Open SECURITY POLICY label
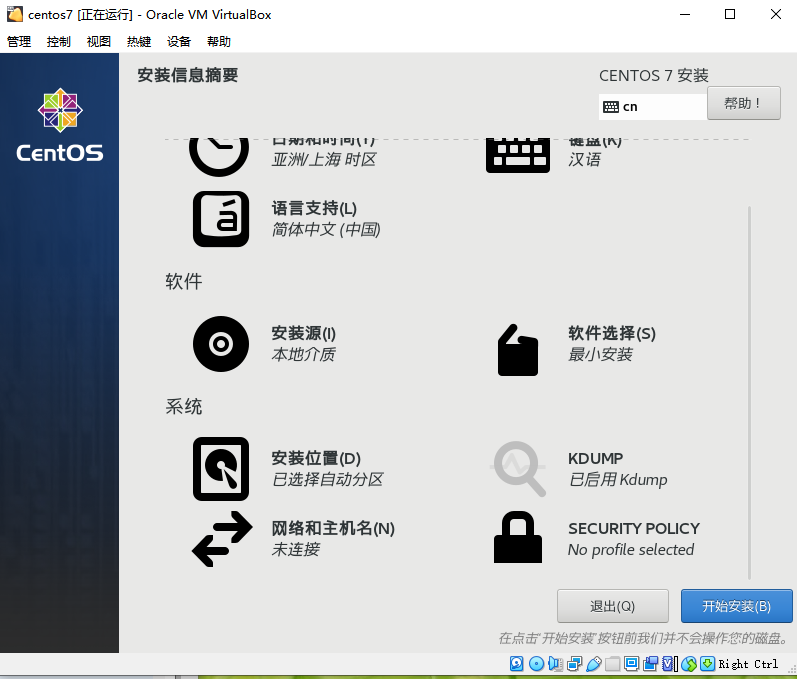The height and width of the screenshot is (679, 797). click(634, 529)
